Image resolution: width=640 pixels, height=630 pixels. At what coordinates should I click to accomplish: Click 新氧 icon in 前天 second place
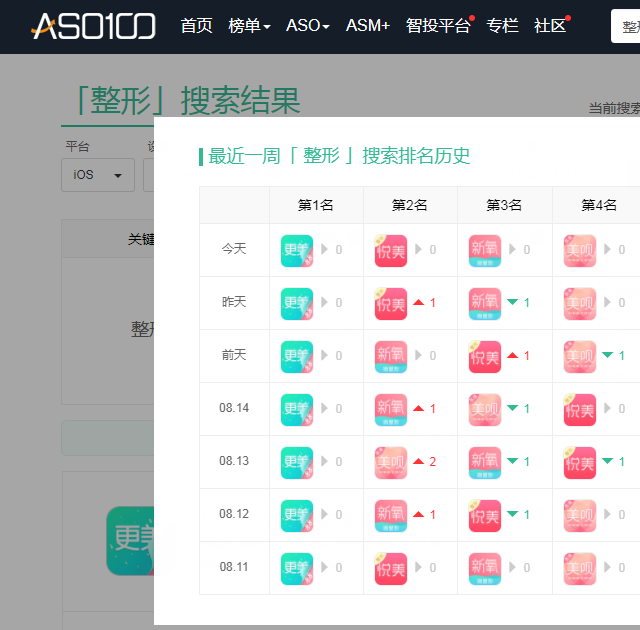coord(391,356)
